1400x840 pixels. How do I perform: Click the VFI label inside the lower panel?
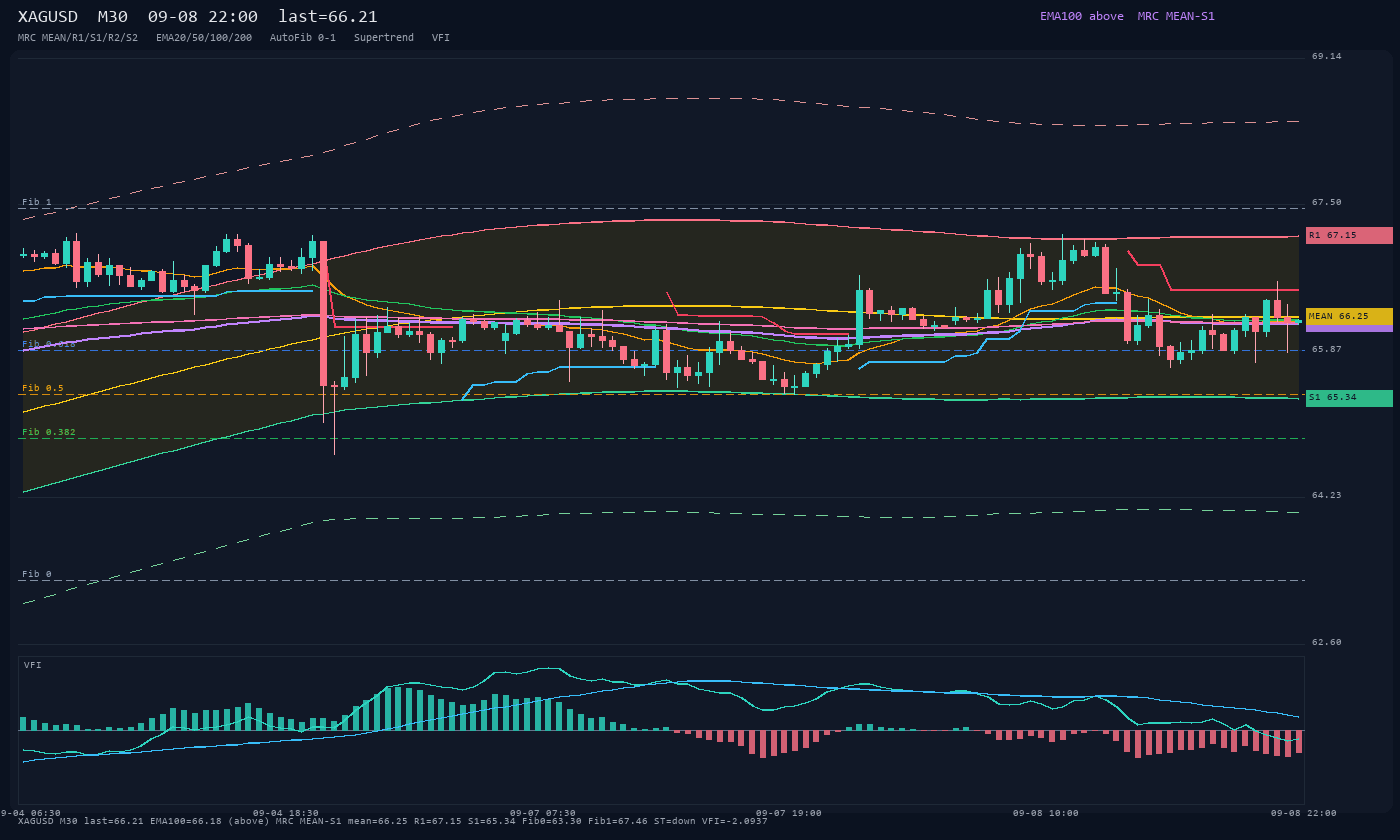click(33, 665)
